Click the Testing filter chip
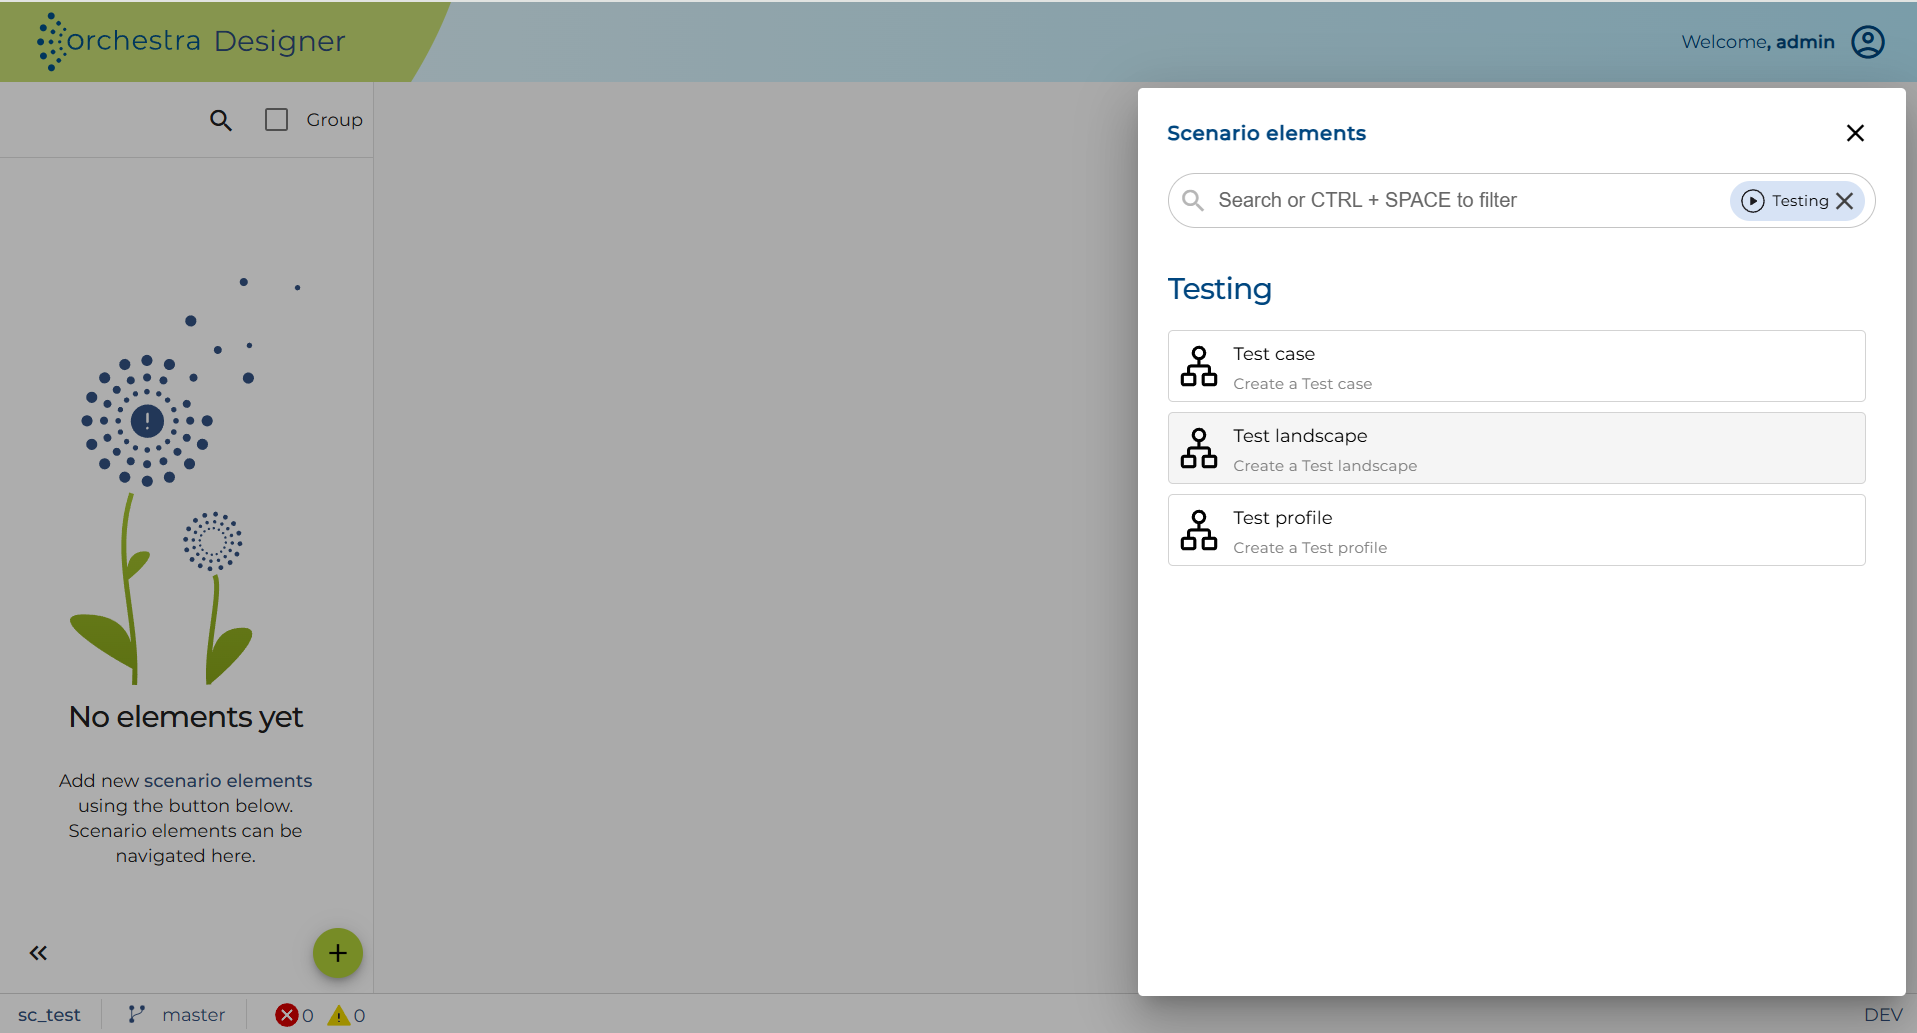 tap(1798, 201)
